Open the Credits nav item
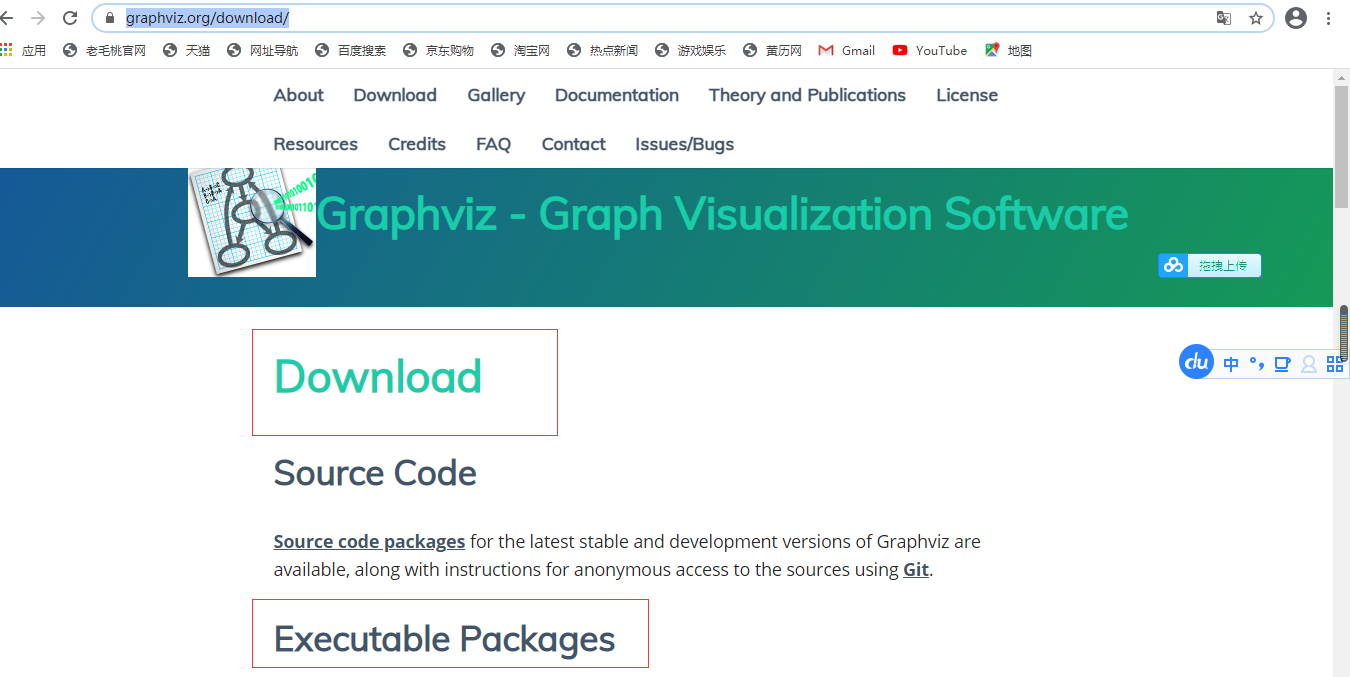 click(x=417, y=144)
